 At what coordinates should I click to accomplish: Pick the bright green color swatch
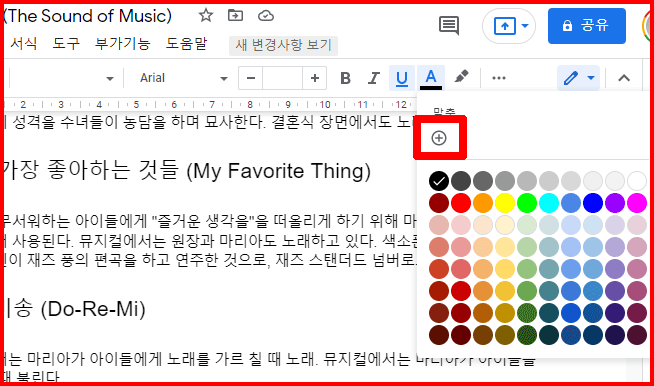[527, 203]
